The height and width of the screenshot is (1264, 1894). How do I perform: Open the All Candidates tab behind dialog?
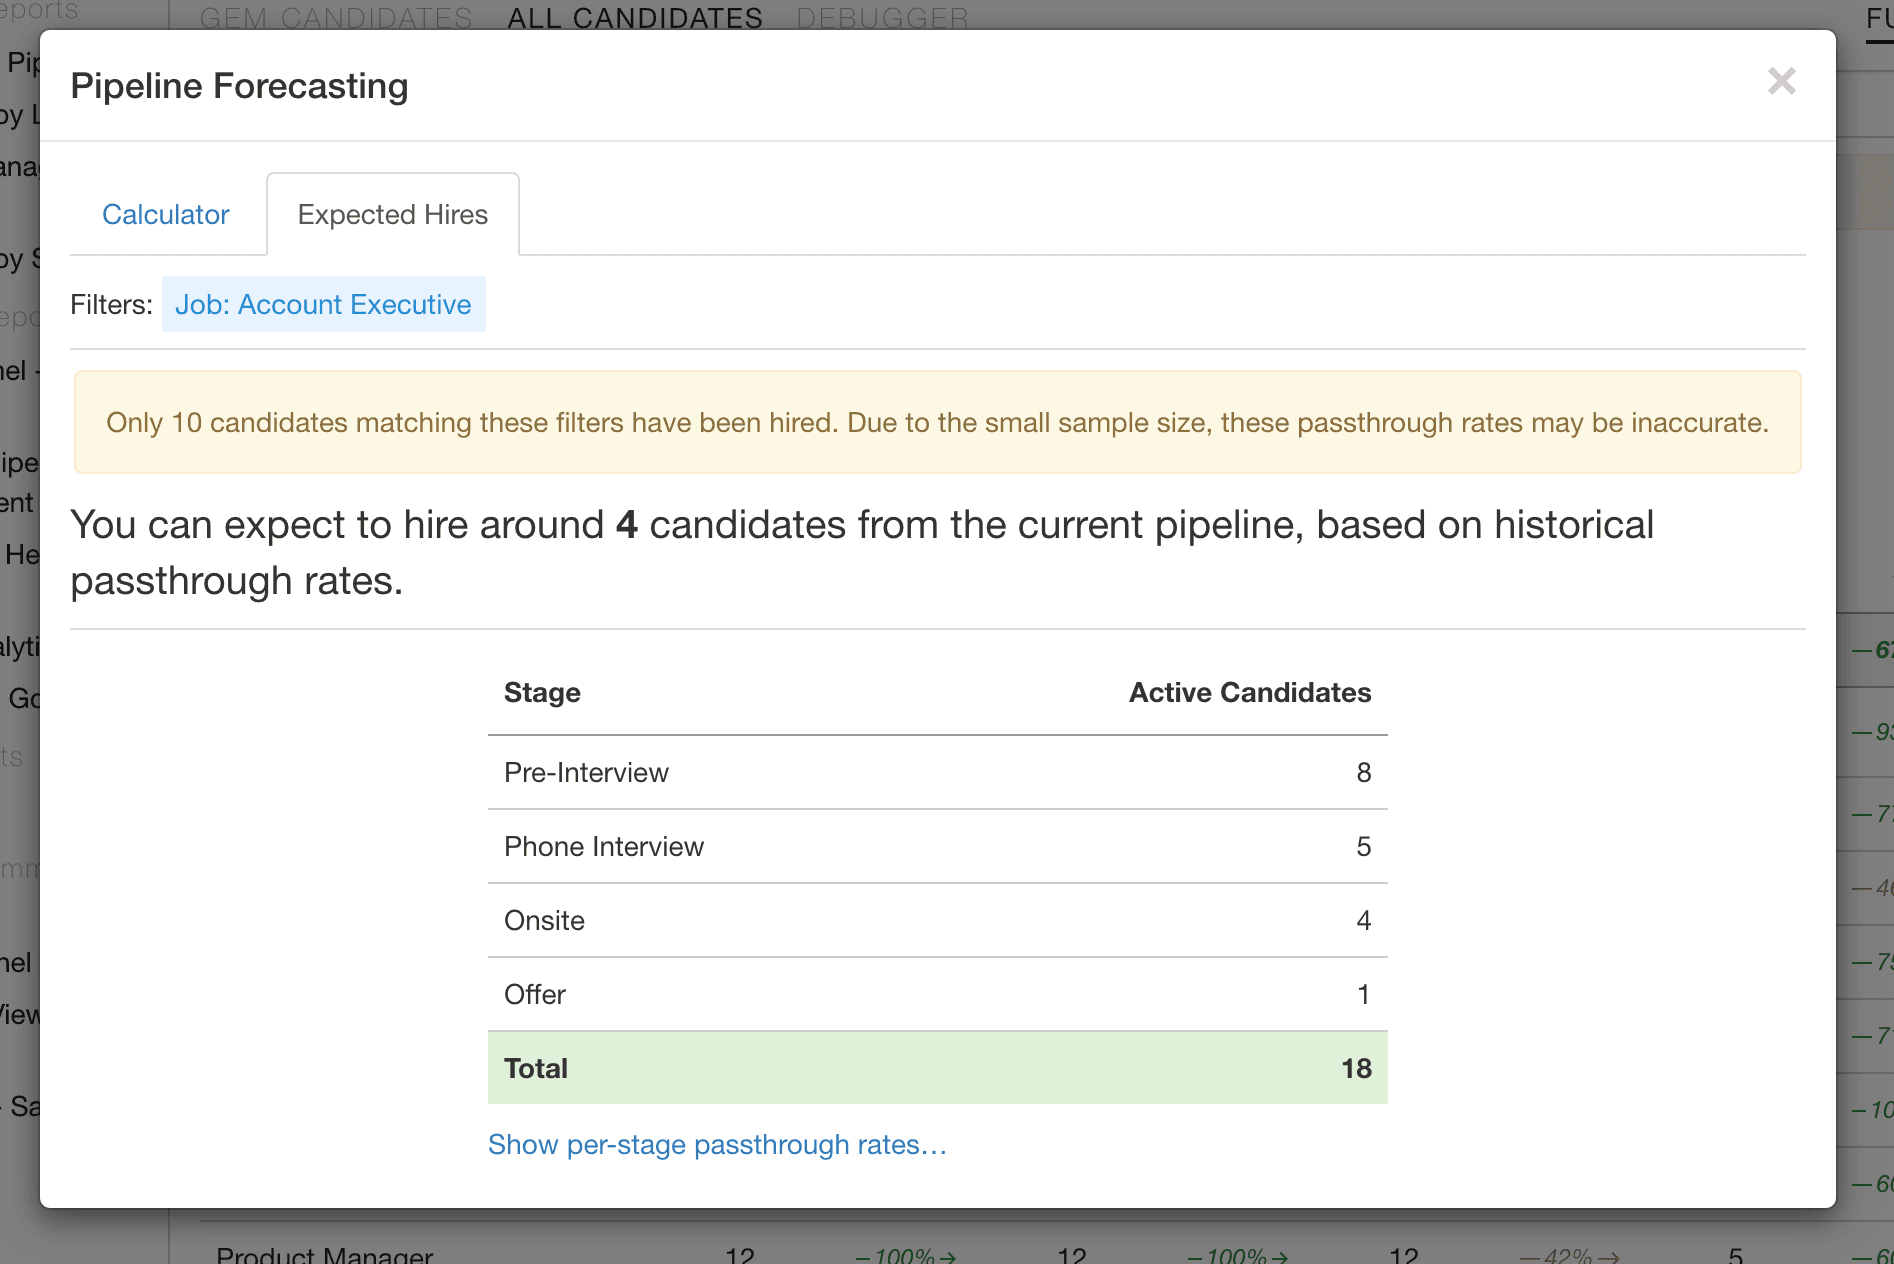click(x=634, y=17)
